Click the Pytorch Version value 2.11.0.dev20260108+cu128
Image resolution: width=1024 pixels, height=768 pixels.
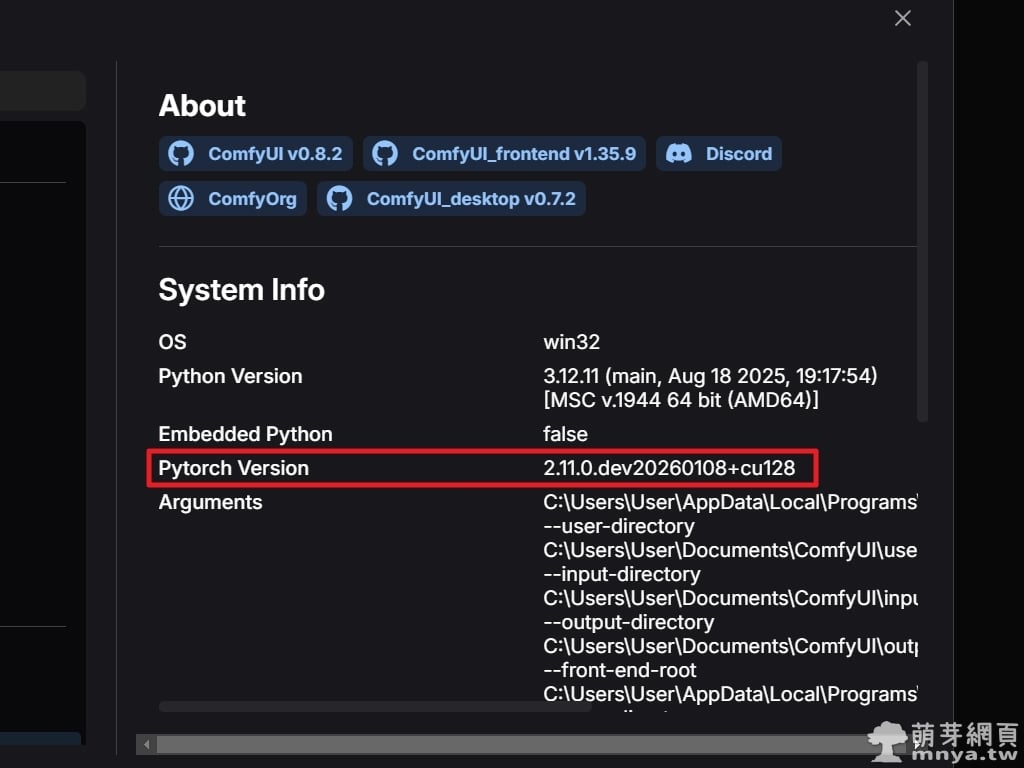(668, 468)
